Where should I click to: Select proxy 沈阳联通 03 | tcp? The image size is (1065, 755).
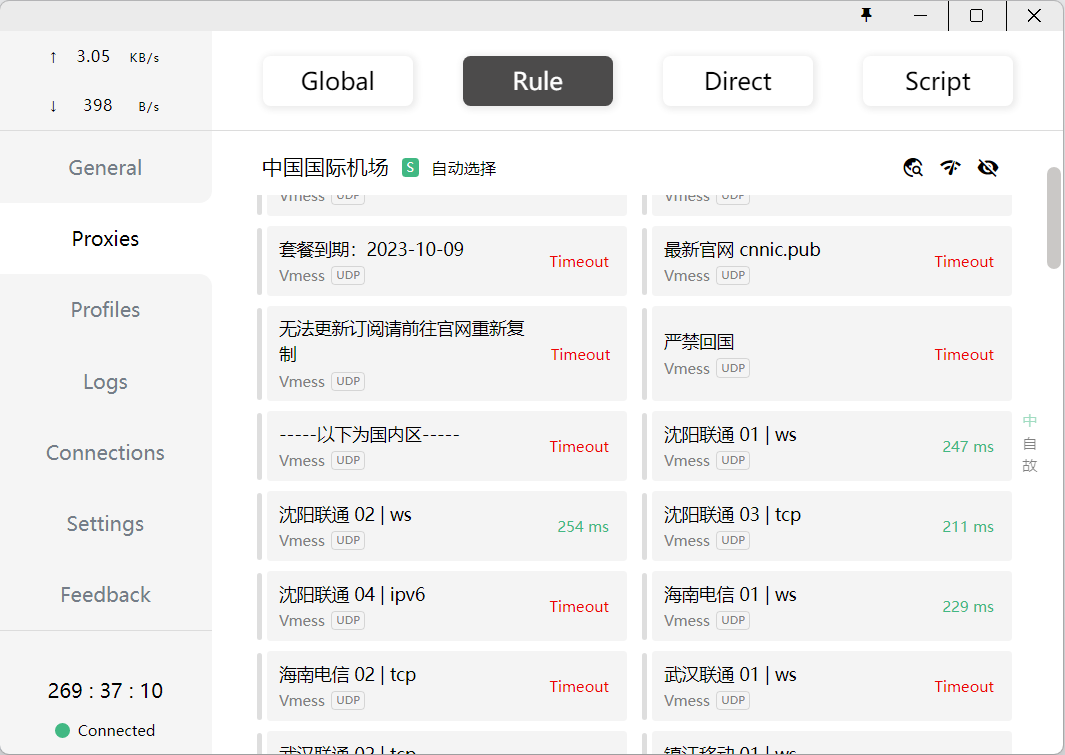coord(832,526)
